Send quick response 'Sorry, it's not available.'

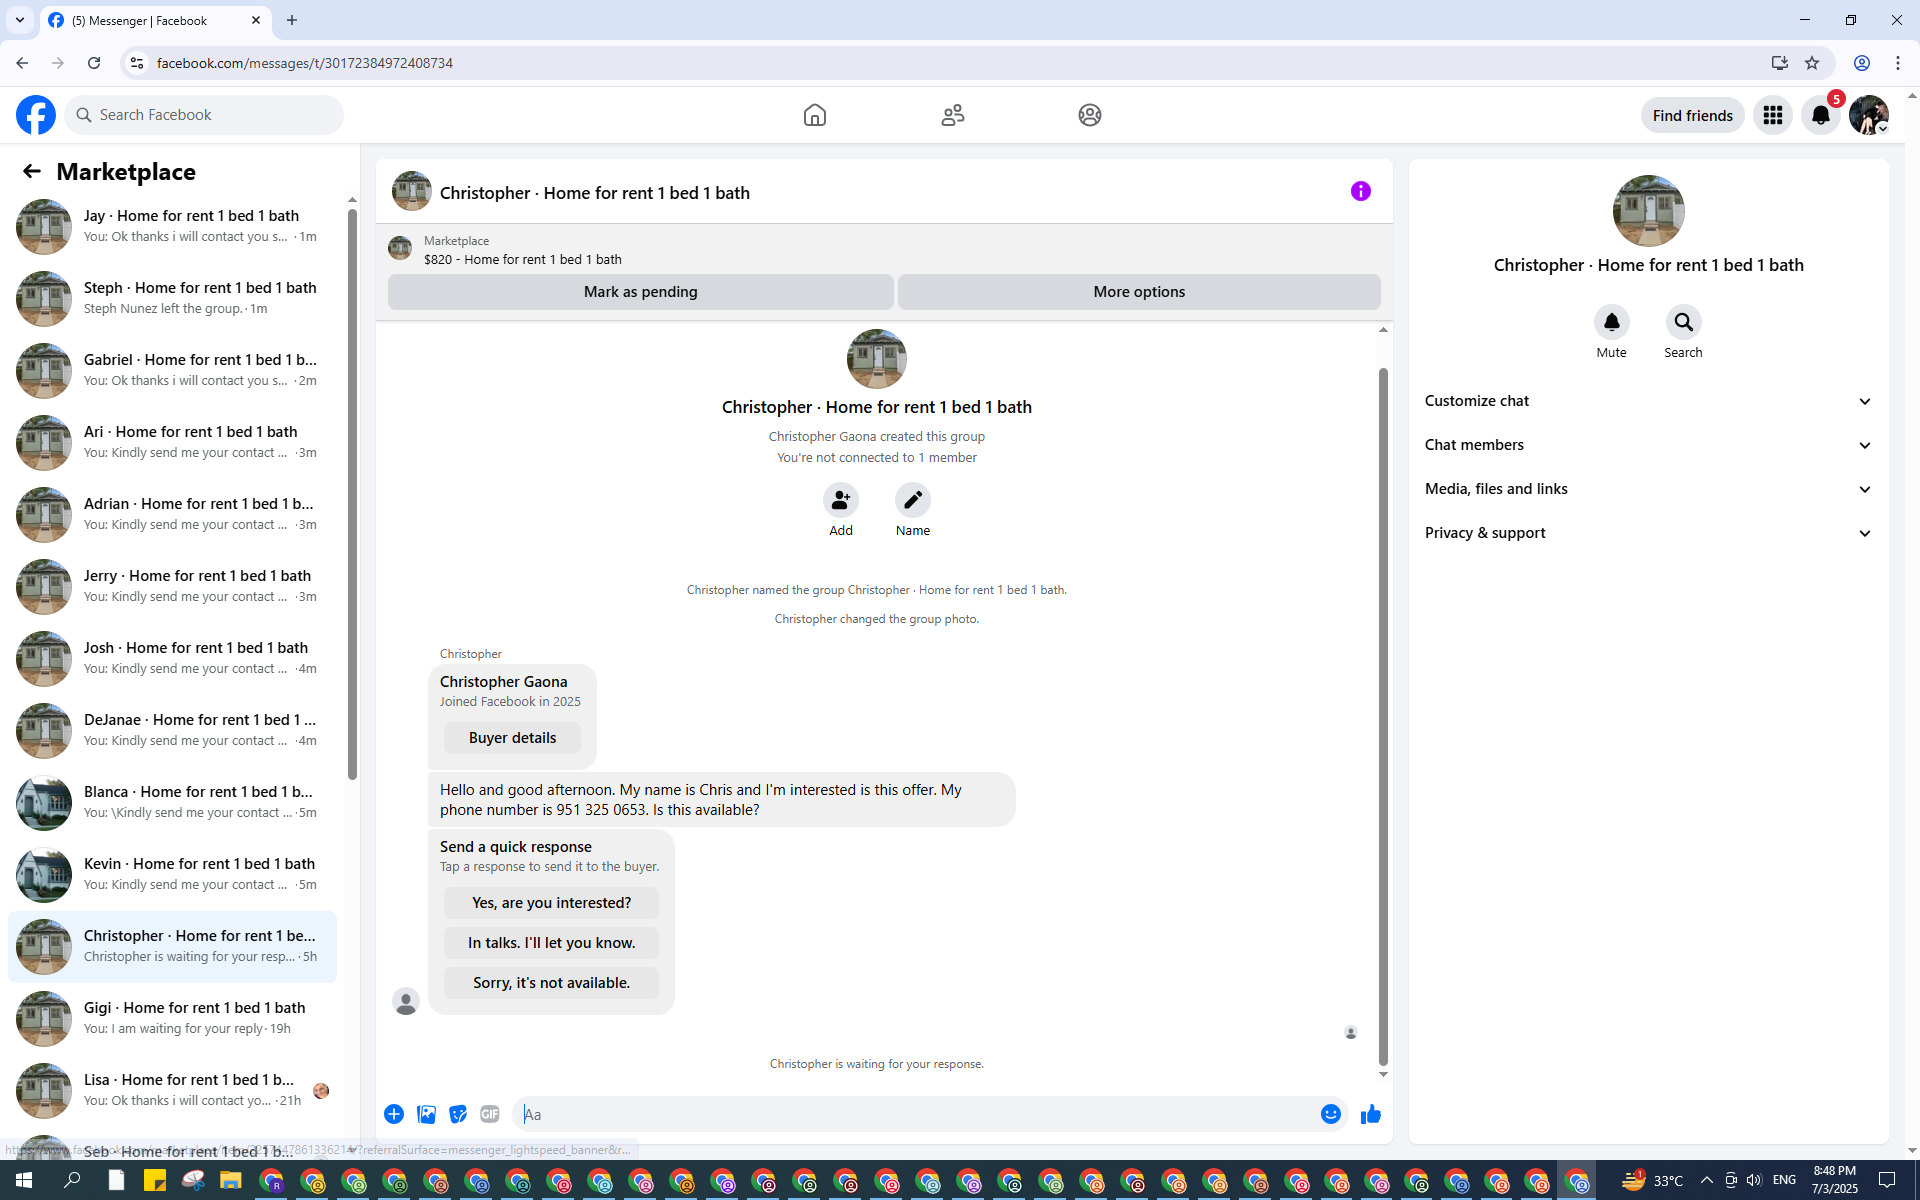pyautogui.click(x=551, y=983)
